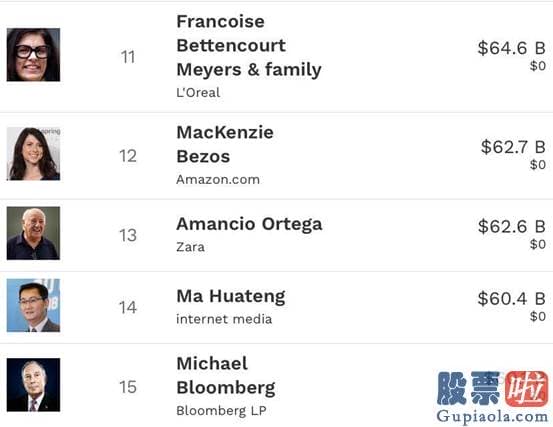The width and height of the screenshot is (553, 427).
Task: View Michael Bloomberg's photo thumbnail
Action: coord(34,385)
